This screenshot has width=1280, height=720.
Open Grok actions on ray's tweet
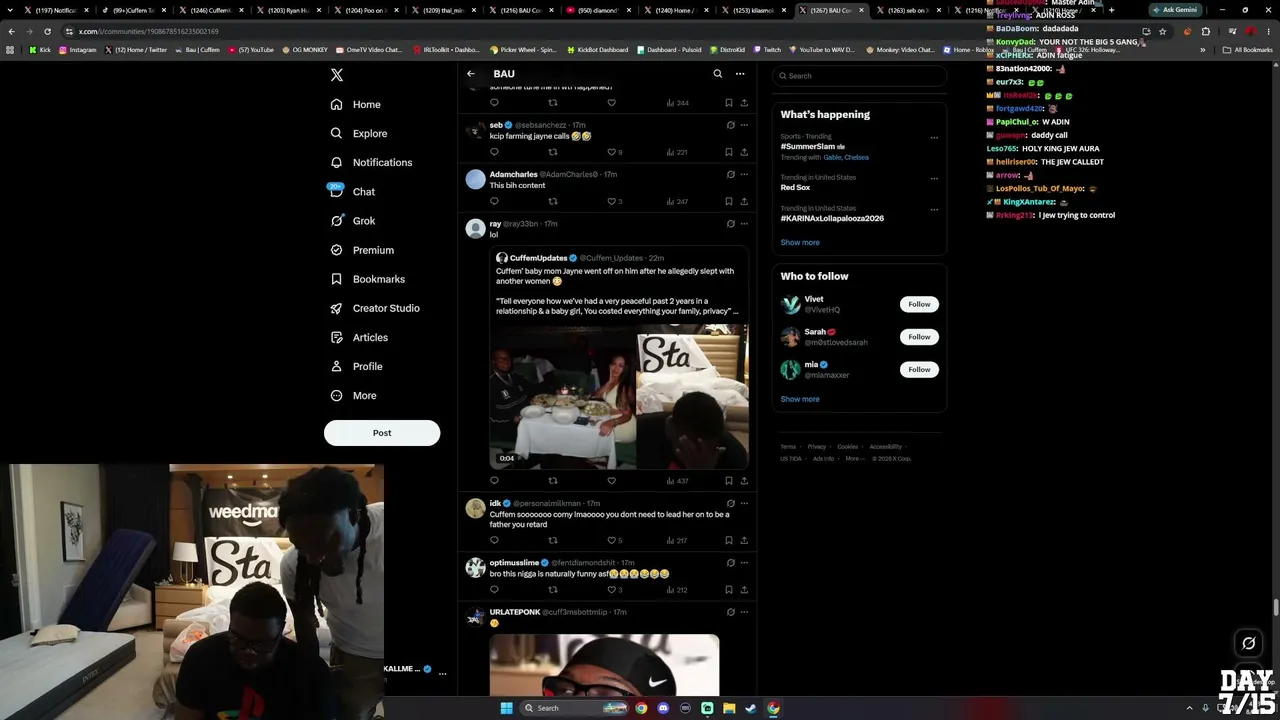730,223
